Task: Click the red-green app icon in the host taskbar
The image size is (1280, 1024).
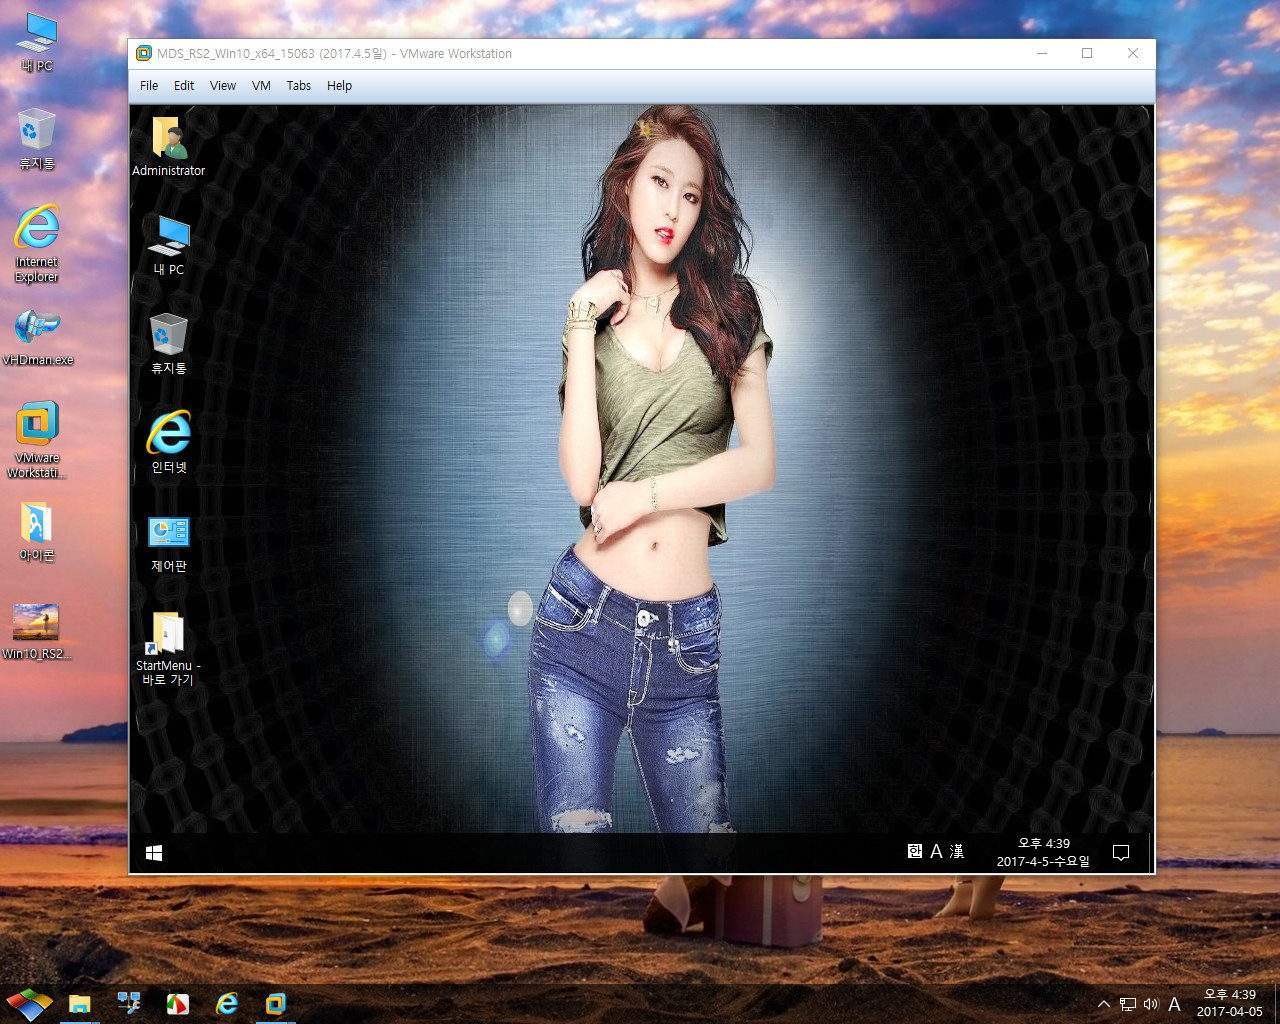Action: click(178, 1003)
